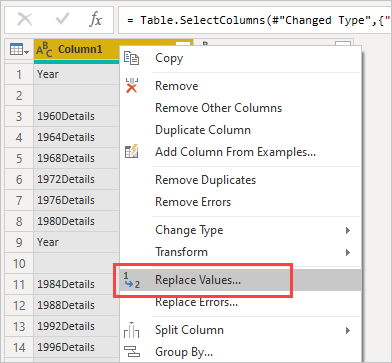Select the cell 1960Details
Screen dimensions: 392x363
[x=76, y=116]
